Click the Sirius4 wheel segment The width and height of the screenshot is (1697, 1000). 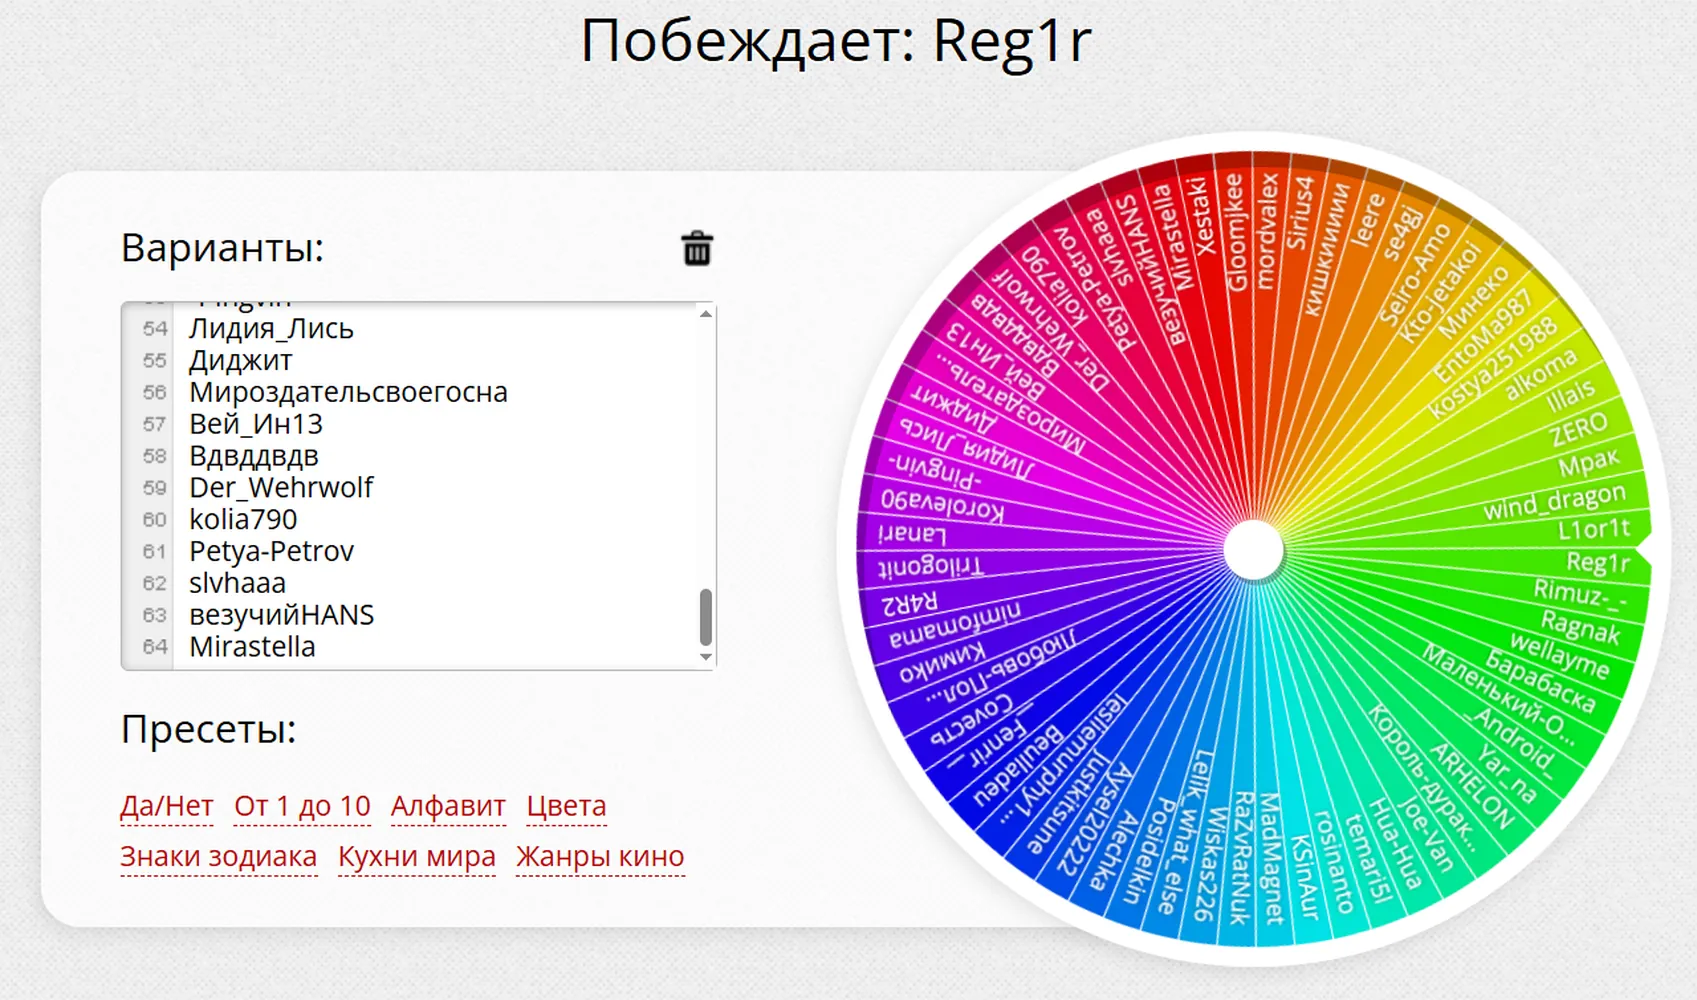(1300, 212)
